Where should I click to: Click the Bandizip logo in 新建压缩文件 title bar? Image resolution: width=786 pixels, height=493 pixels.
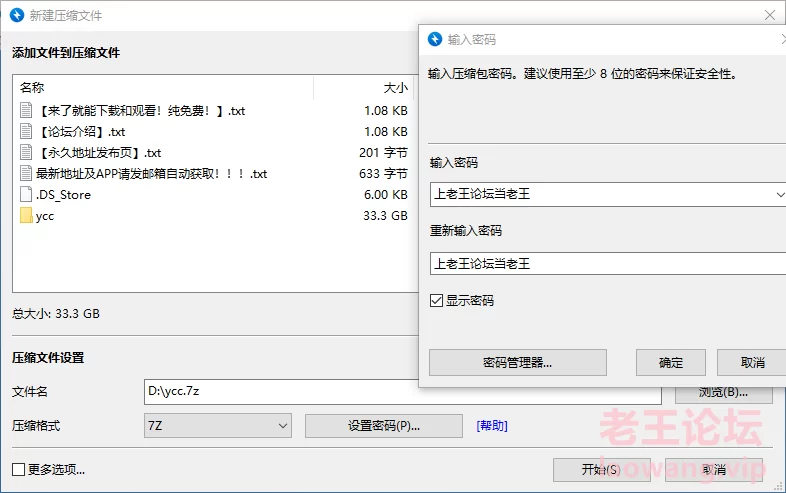click(17, 15)
